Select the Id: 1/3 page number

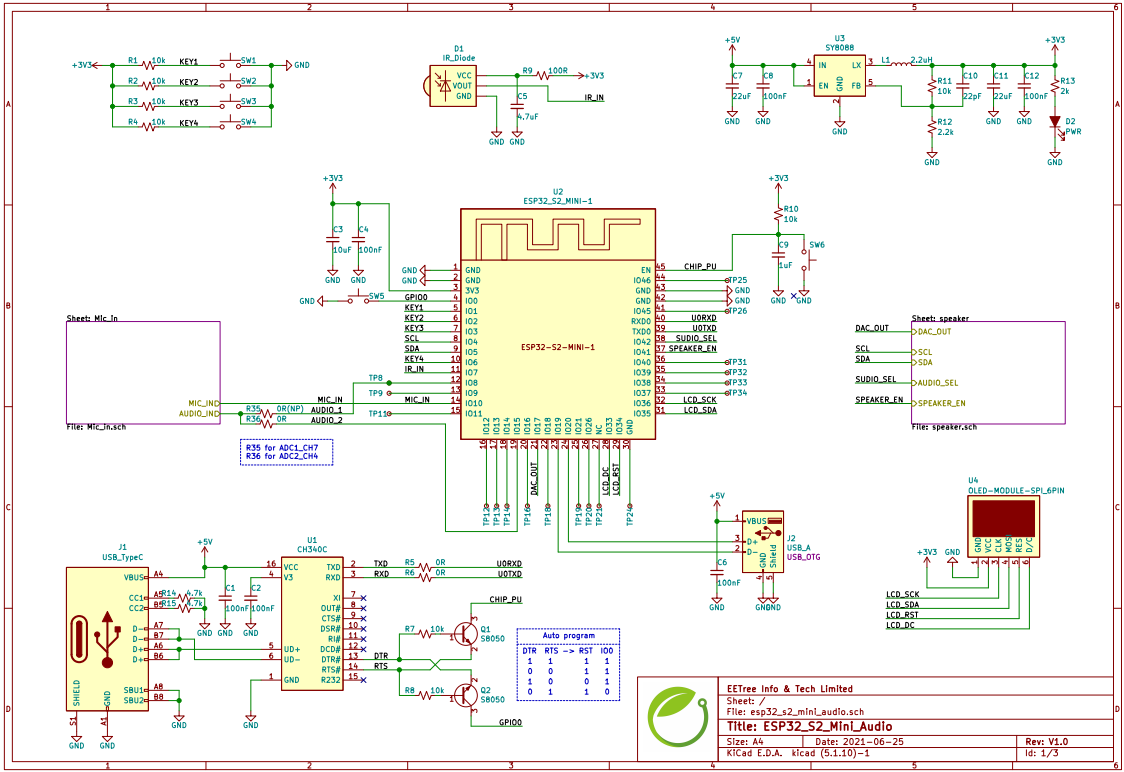pos(1042,753)
